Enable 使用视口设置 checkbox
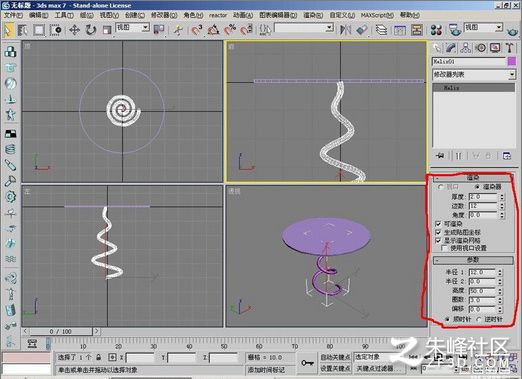522x379 pixels. pos(444,248)
